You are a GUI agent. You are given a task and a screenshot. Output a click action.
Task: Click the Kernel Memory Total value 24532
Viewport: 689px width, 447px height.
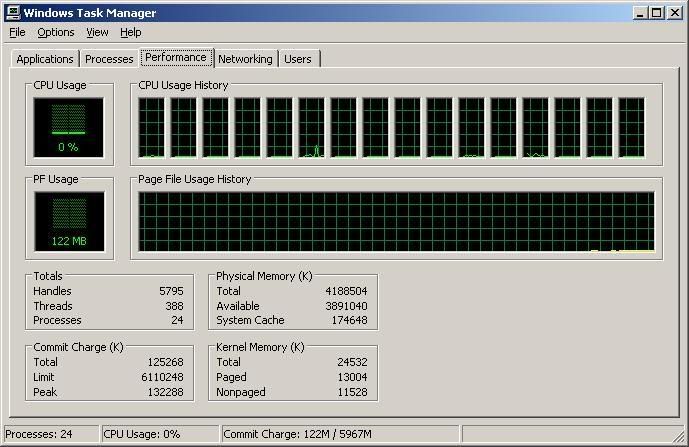pos(352,362)
